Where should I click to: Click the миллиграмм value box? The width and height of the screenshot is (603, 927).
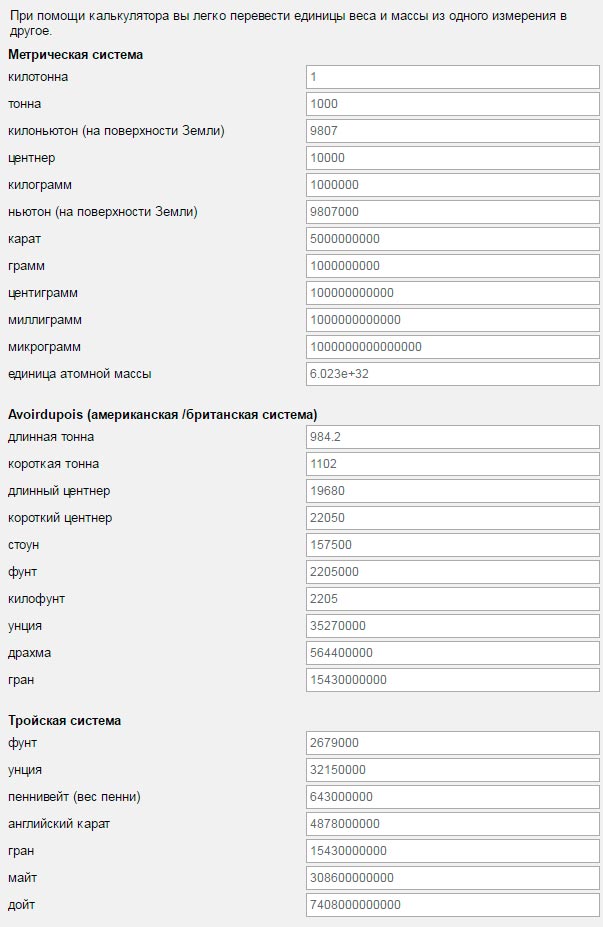(x=453, y=320)
